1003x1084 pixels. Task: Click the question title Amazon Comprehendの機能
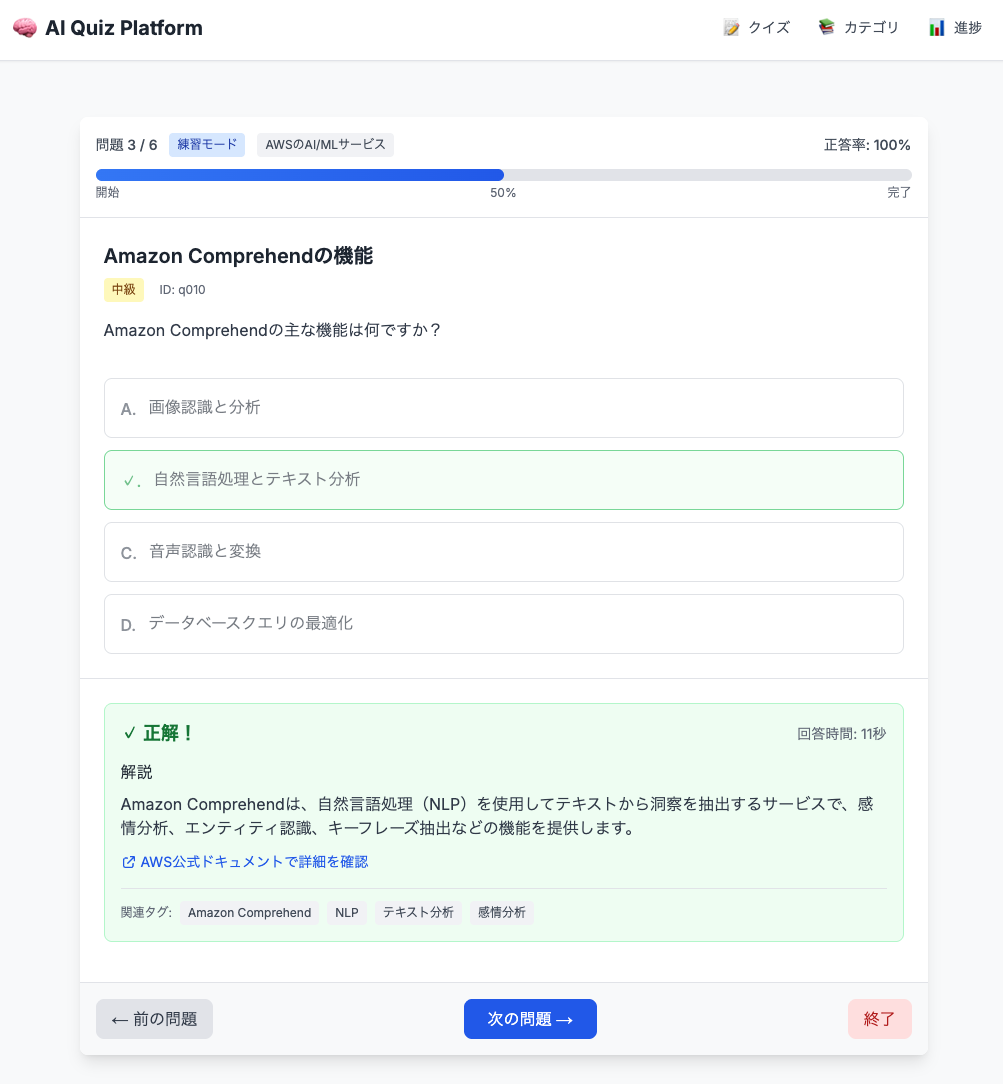(x=238, y=256)
